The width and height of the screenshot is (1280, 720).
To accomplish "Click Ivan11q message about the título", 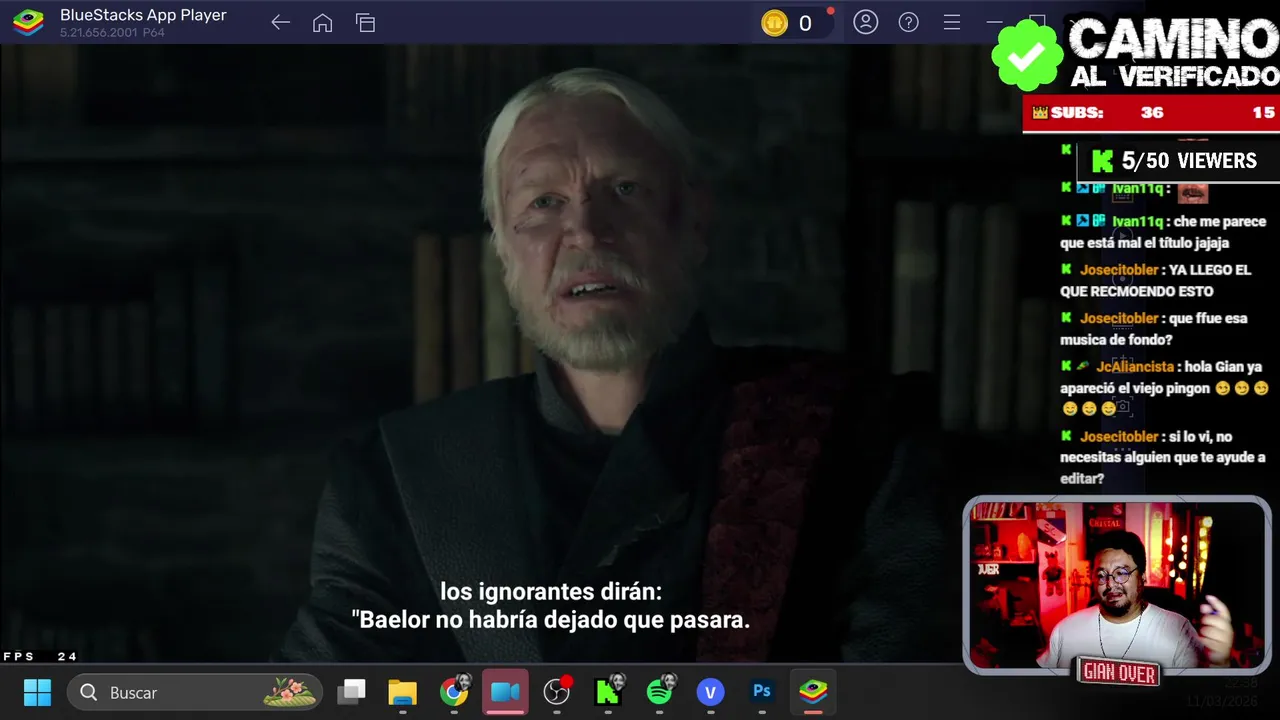I will click(1163, 232).
